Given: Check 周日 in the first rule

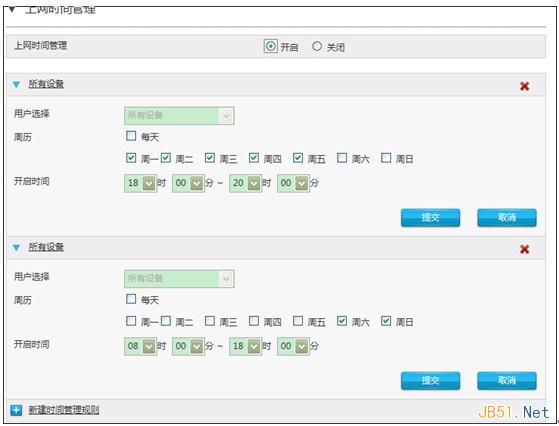Looking at the screenshot, I should 386,158.
